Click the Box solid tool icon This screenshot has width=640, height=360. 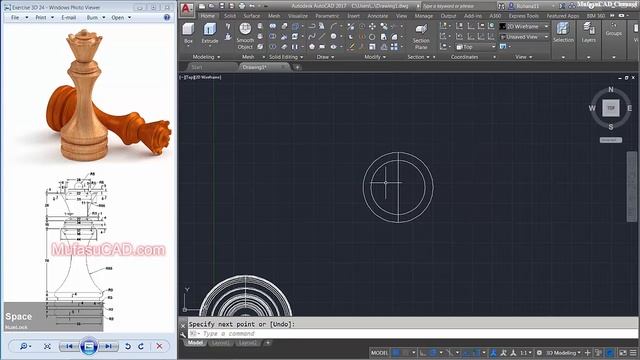tap(188, 29)
